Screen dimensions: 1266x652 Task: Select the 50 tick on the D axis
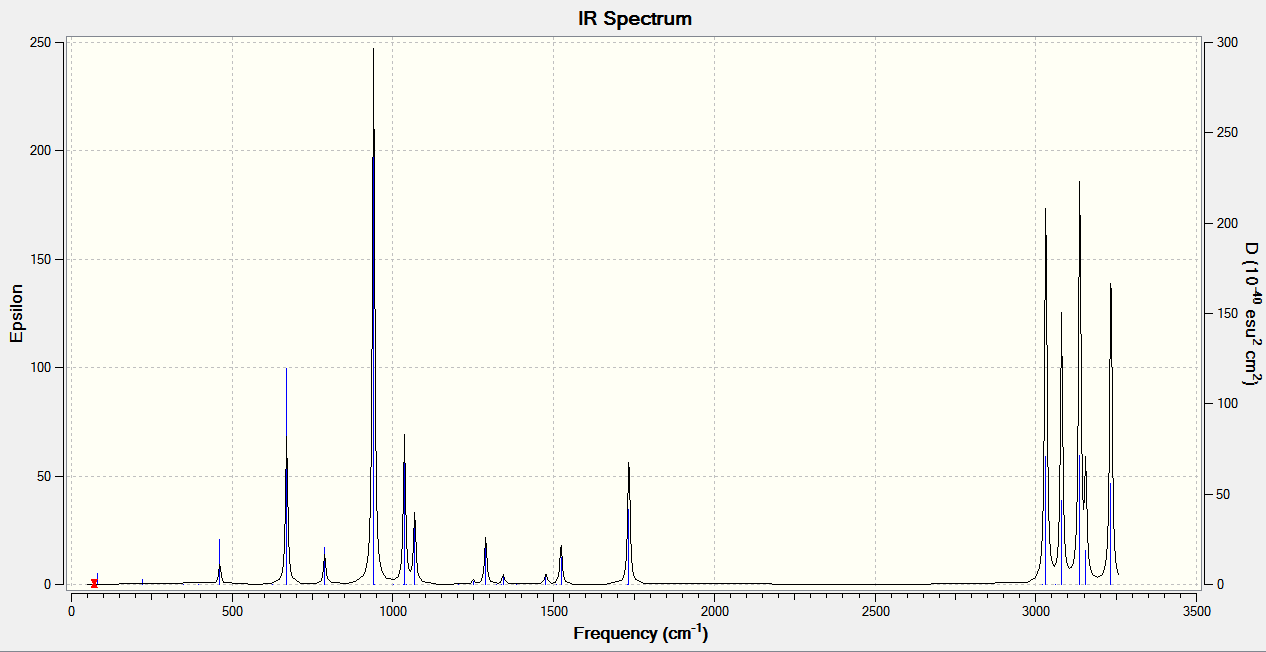click(x=1222, y=494)
